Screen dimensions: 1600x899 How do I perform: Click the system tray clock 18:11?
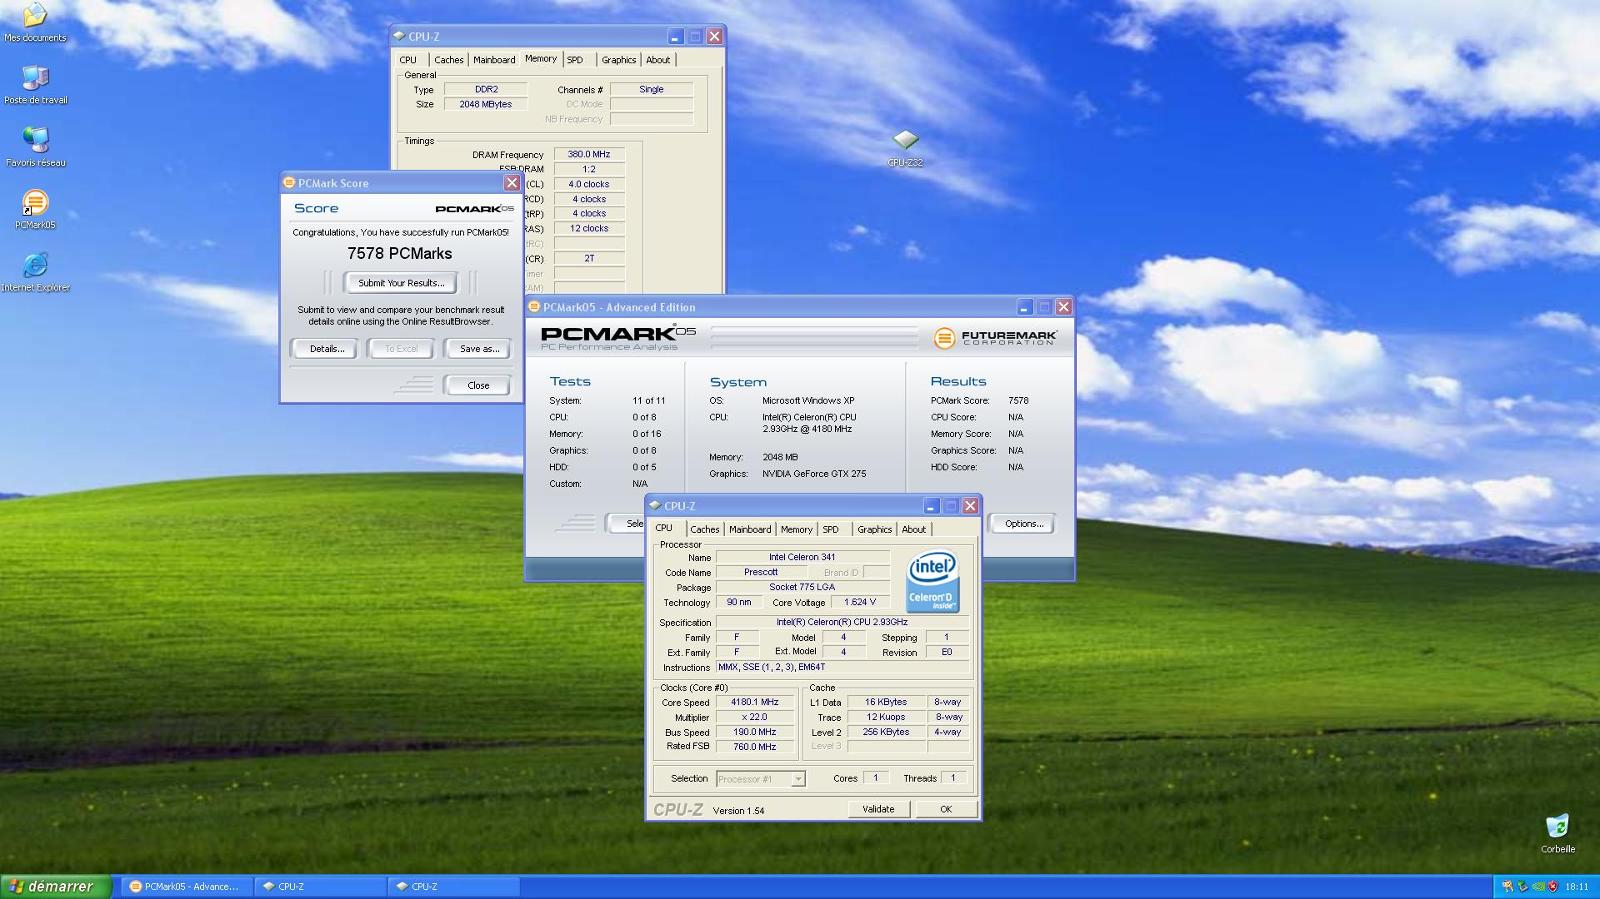click(x=1577, y=887)
